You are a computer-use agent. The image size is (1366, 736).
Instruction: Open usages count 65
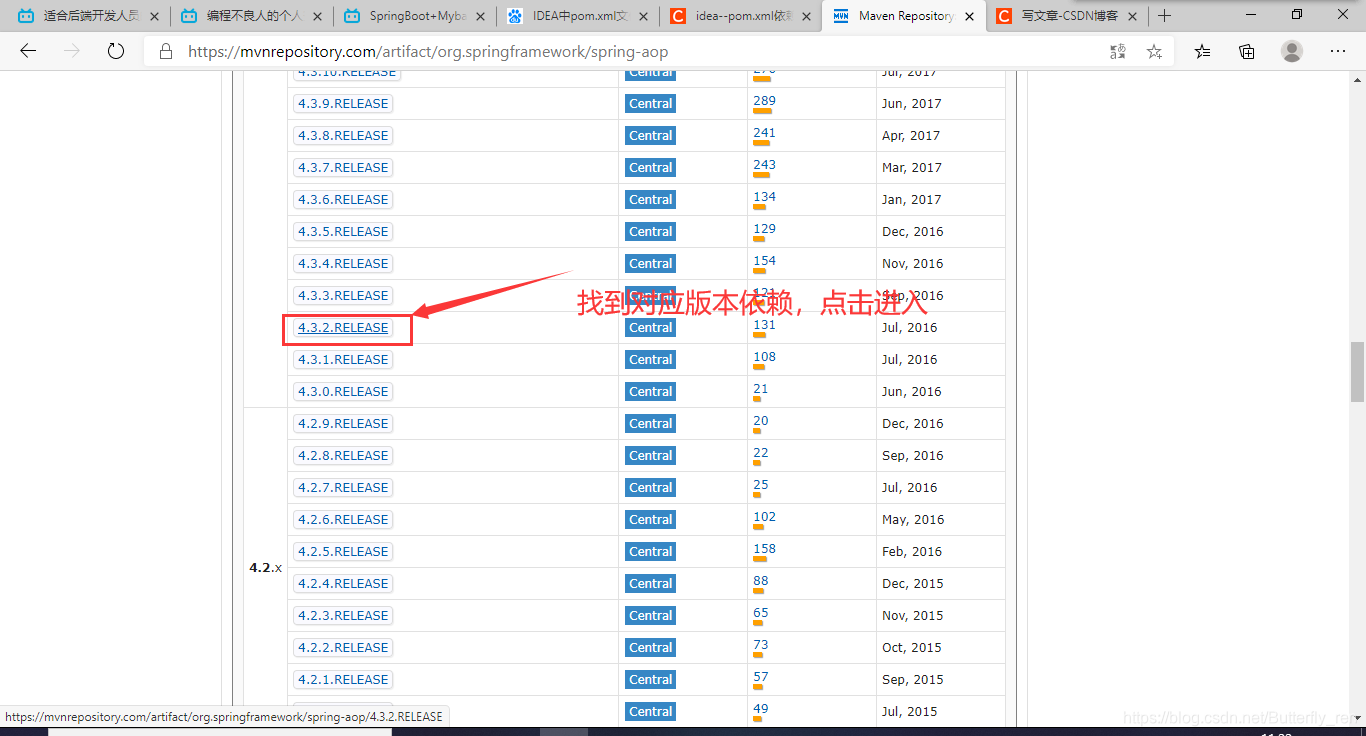click(761, 613)
